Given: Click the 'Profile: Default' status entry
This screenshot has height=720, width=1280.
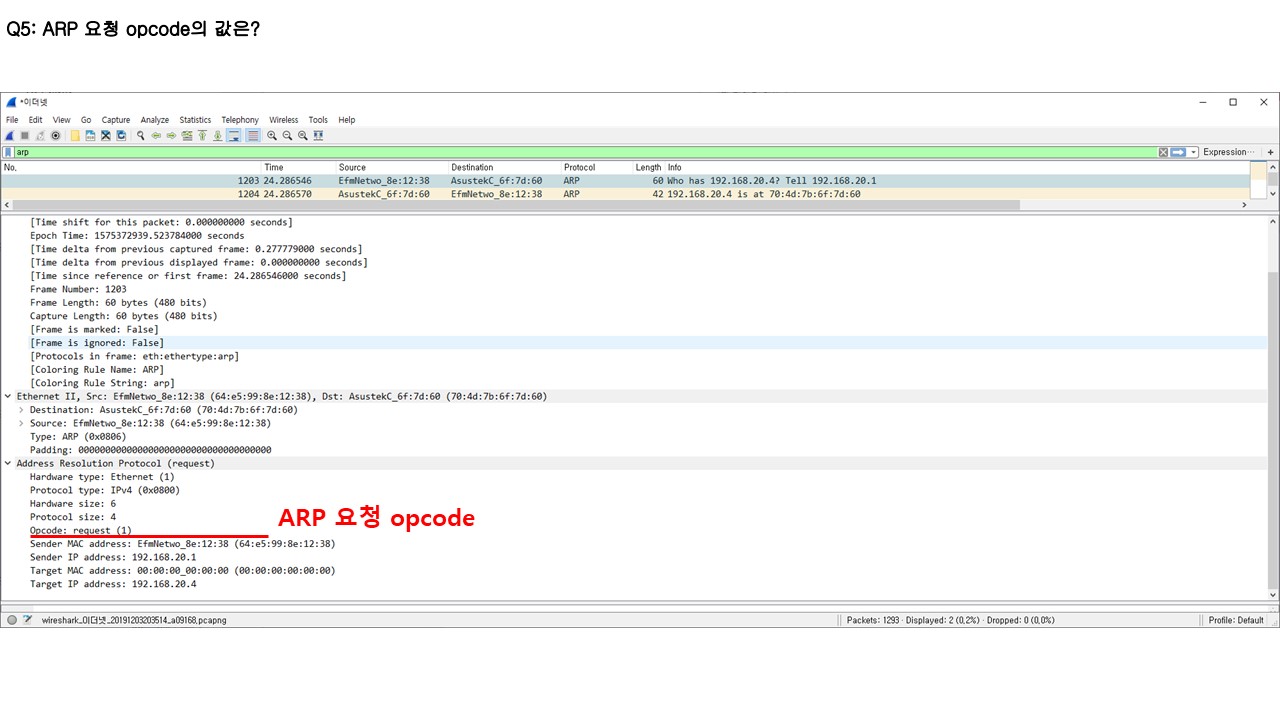Looking at the screenshot, I should (x=1236, y=620).
